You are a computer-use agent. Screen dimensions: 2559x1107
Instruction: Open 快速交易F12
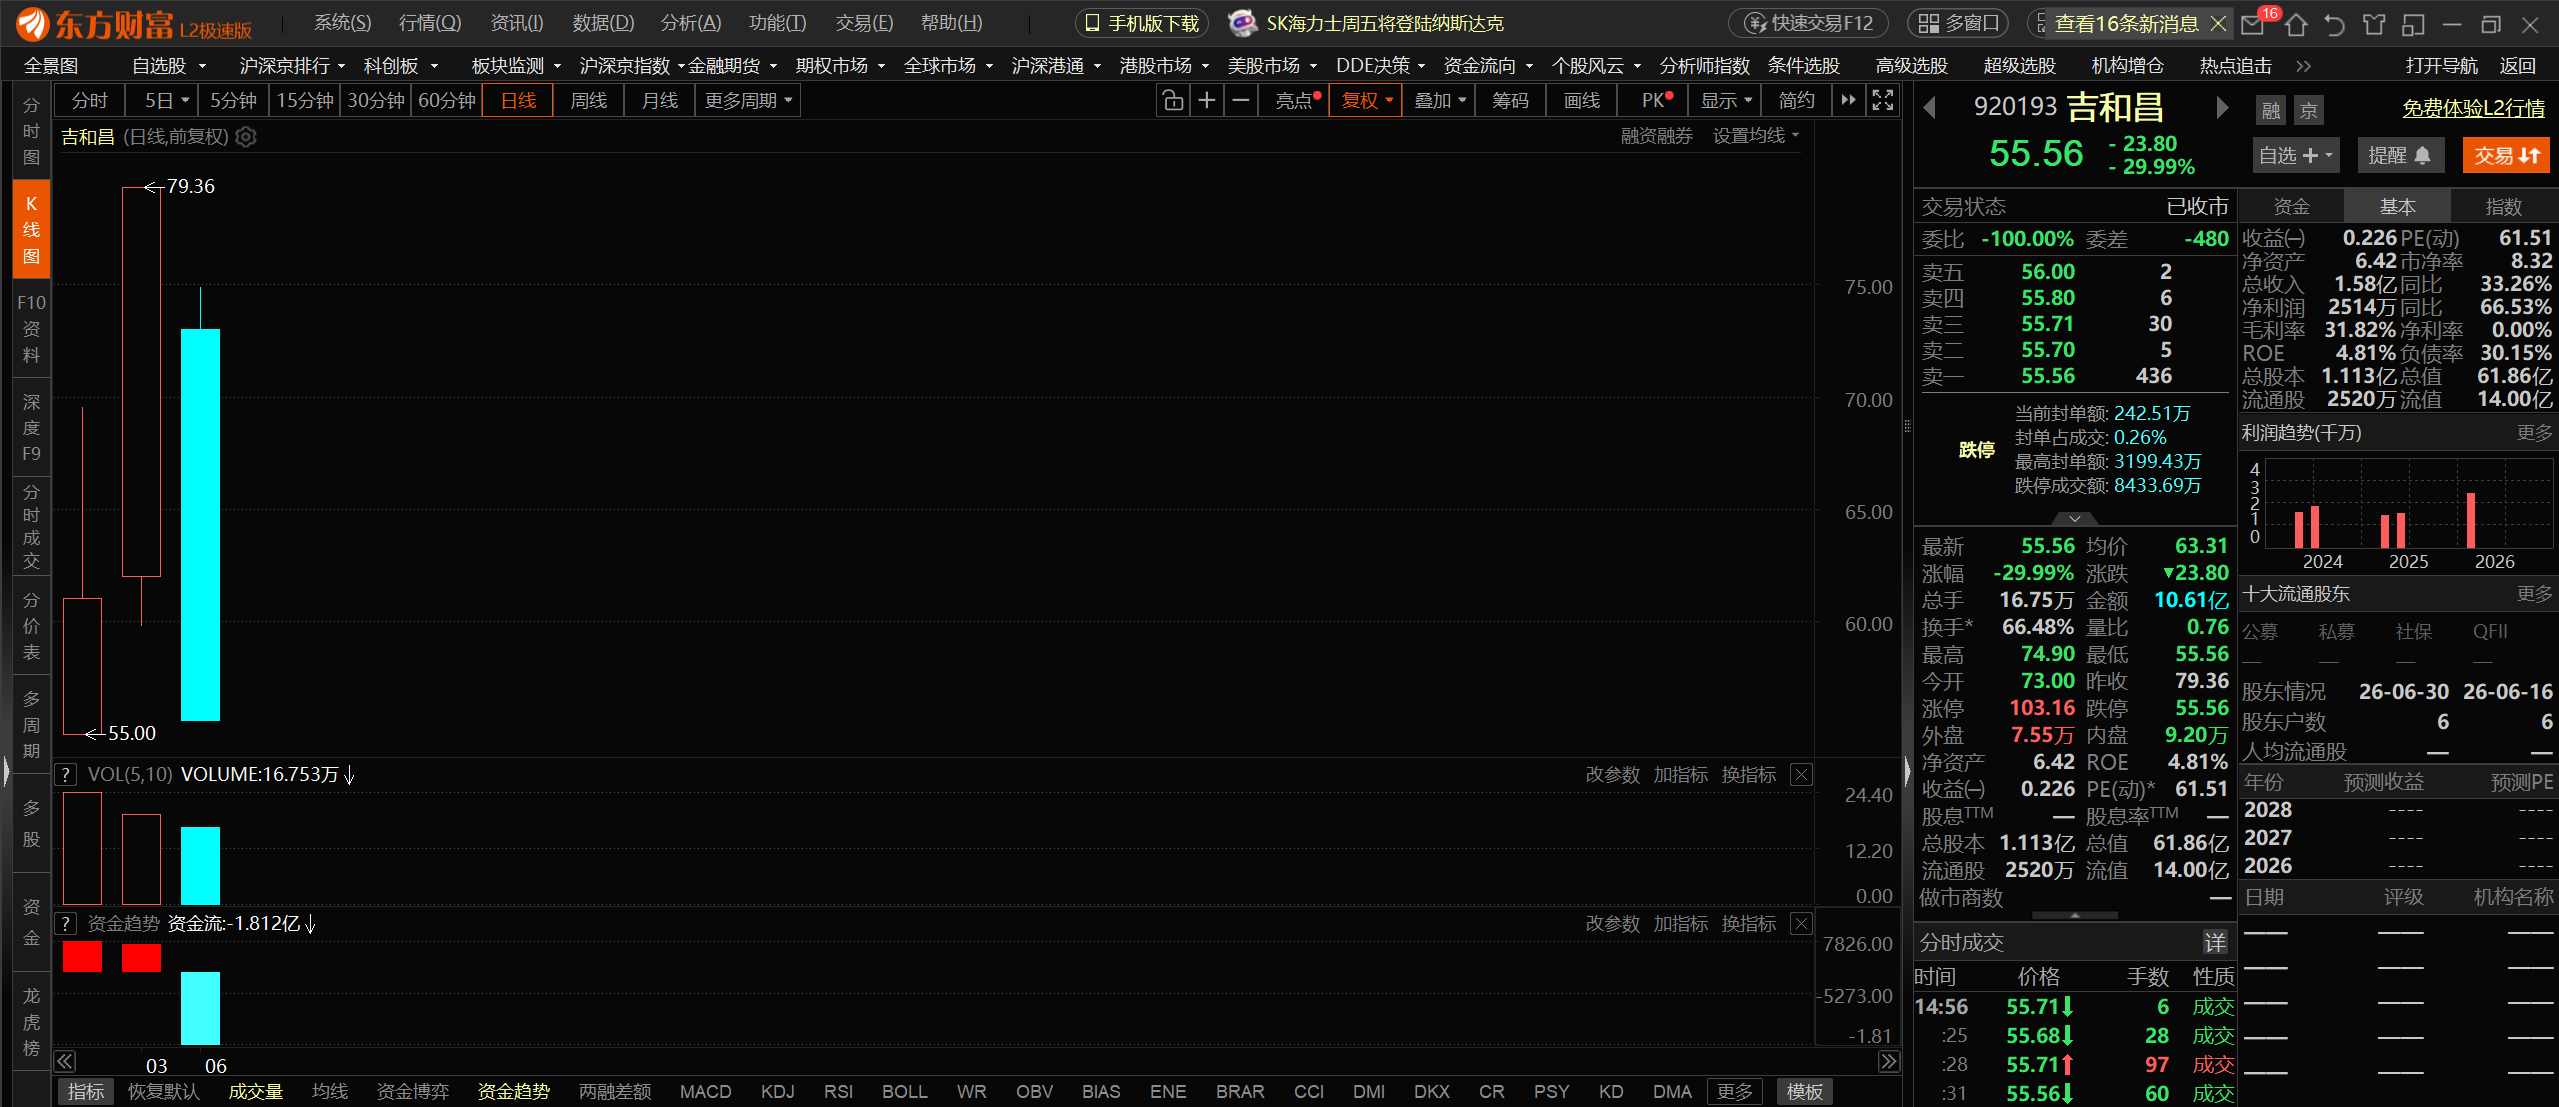coord(1809,23)
